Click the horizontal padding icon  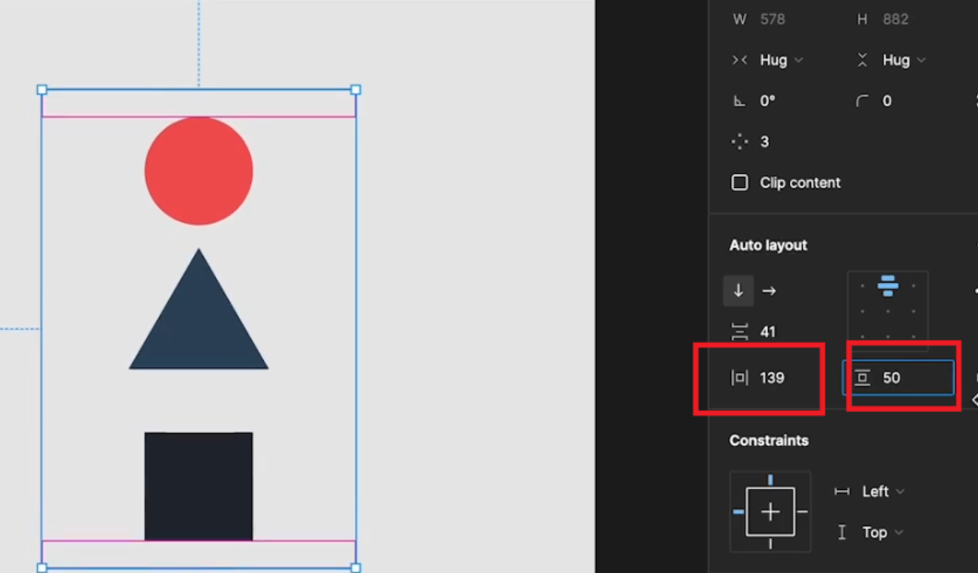tap(739, 378)
